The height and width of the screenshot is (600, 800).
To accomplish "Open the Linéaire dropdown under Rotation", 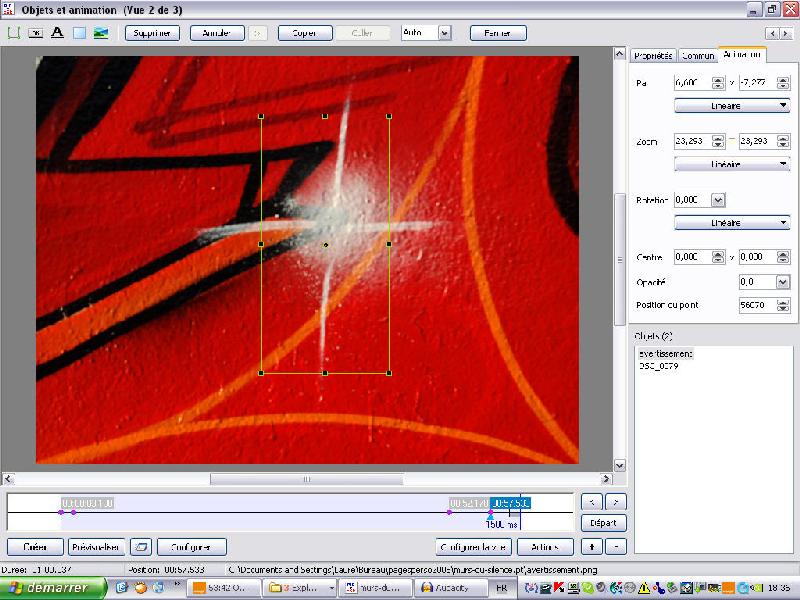I will (x=732, y=223).
